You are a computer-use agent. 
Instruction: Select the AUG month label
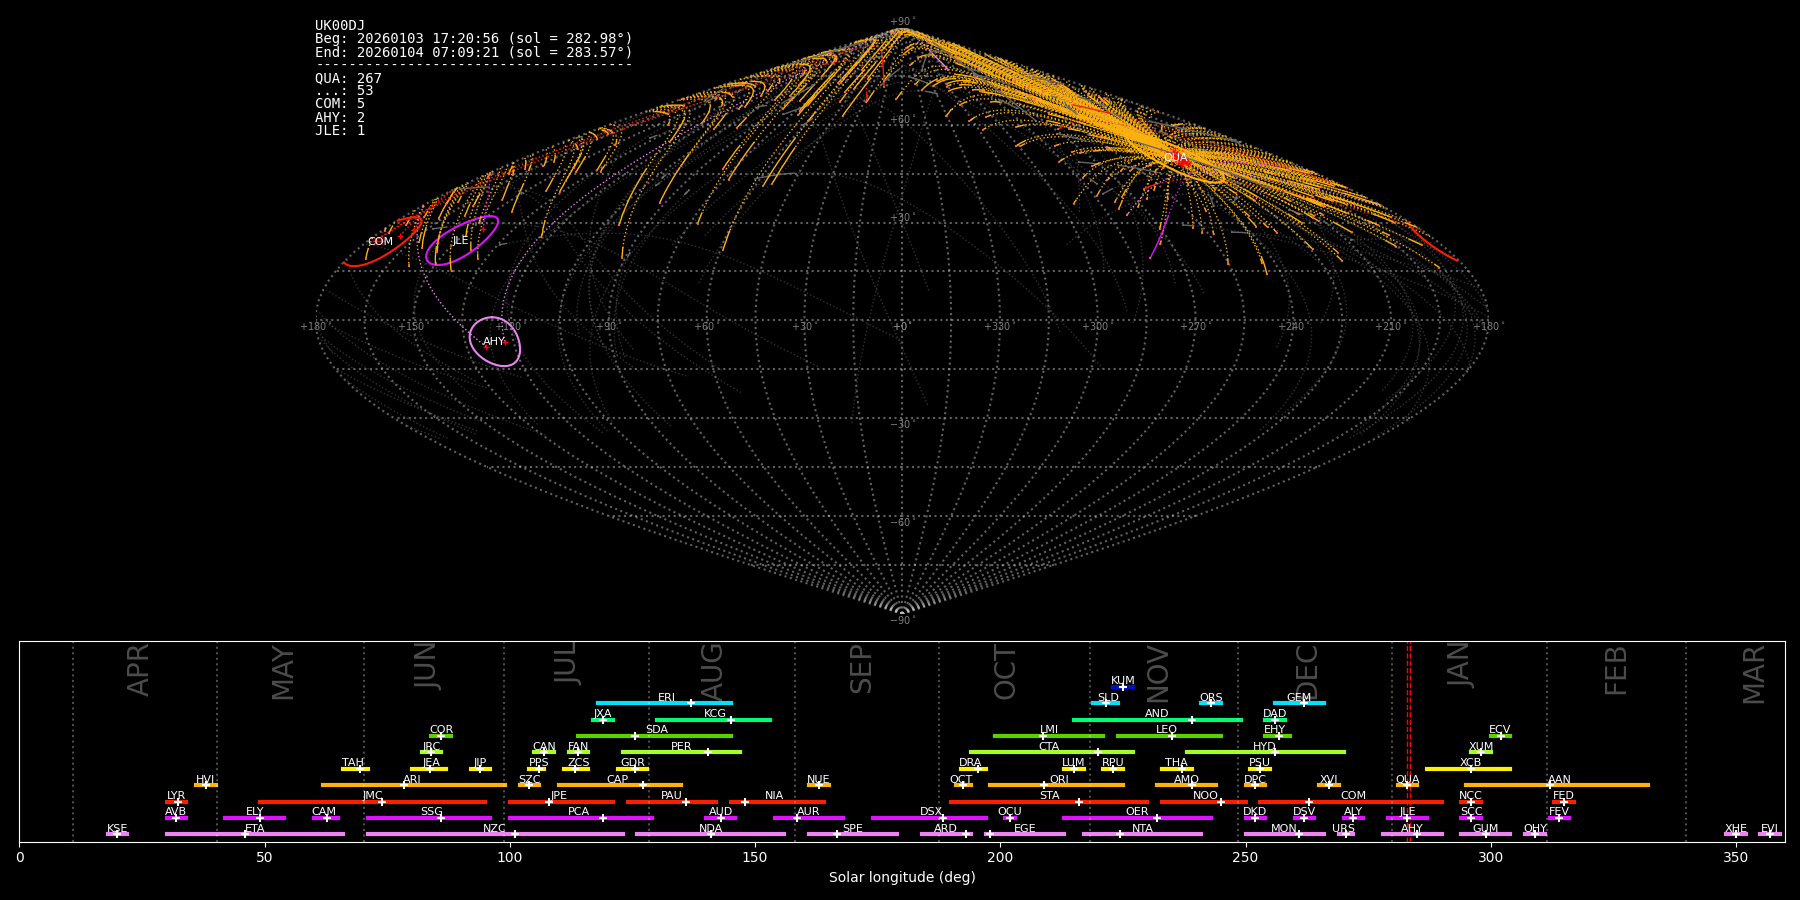[712, 672]
